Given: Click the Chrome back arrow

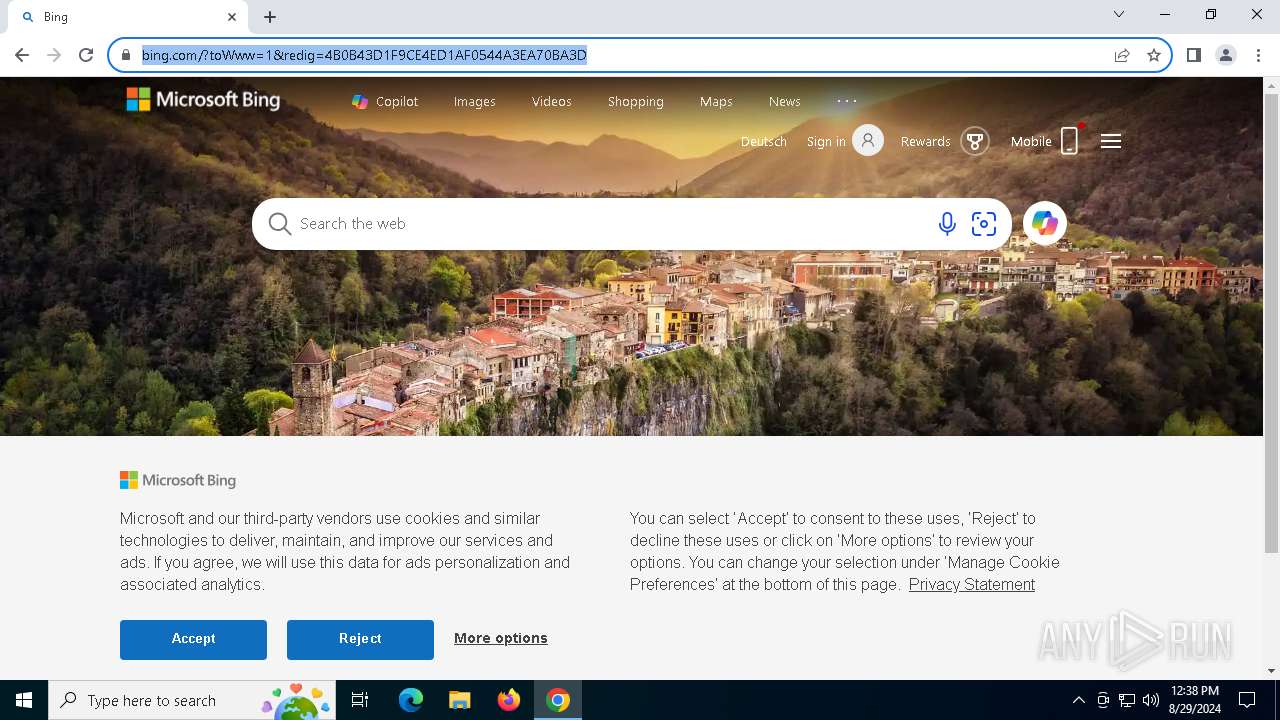Looking at the screenshot, I should pos(22,55).
